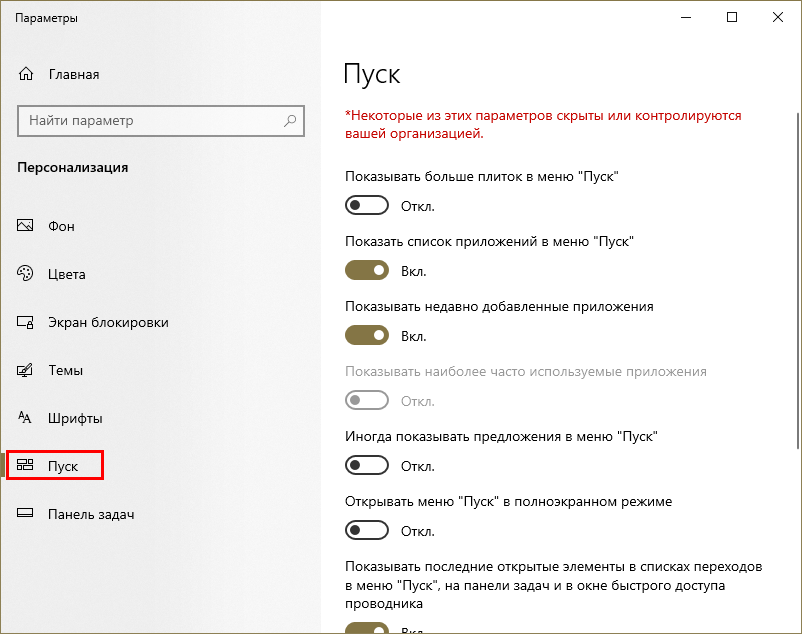Image resolution: width=802 pixels, height=634 pixels.
Task: Select the Шрифты font icon
Action: coord(27,418)
